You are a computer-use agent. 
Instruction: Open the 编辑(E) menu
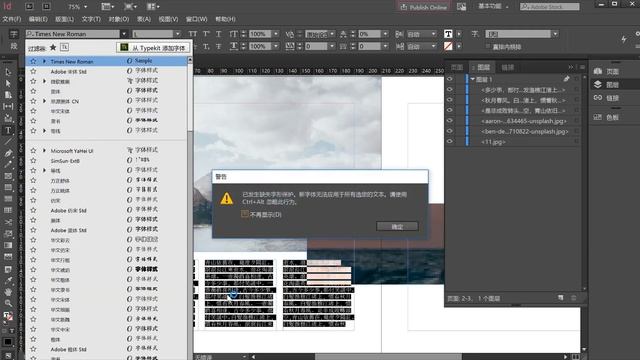point(38,19)
